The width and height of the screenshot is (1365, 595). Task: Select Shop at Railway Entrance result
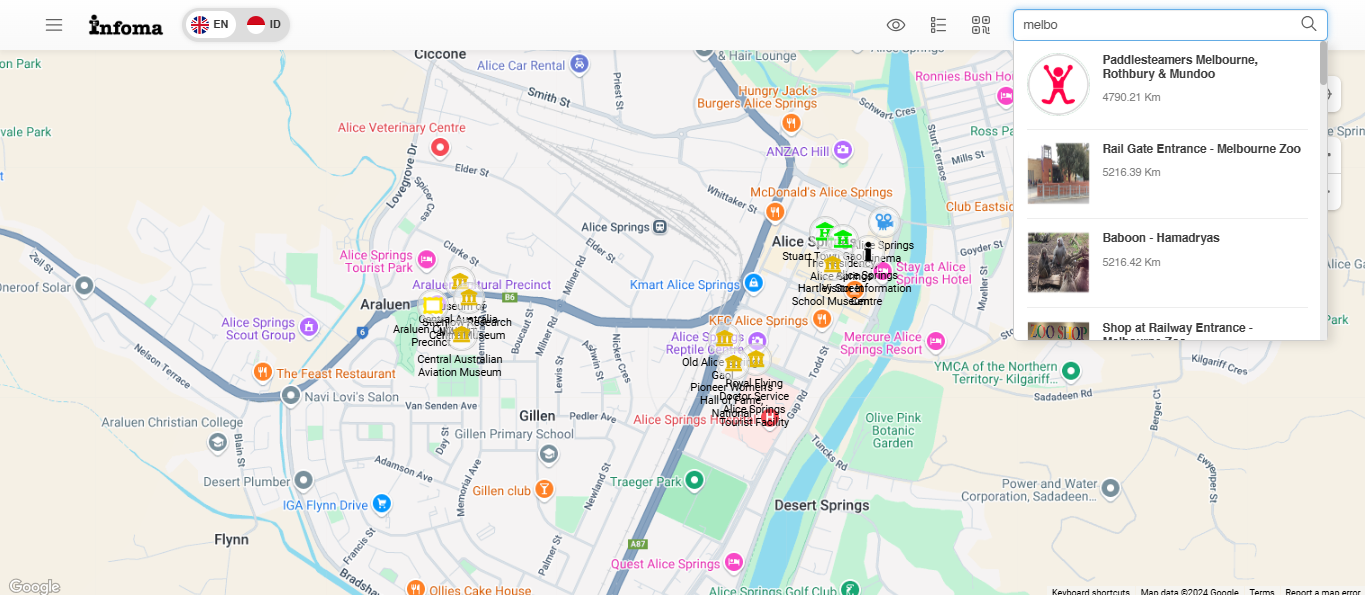click(x=1167, y=328)
